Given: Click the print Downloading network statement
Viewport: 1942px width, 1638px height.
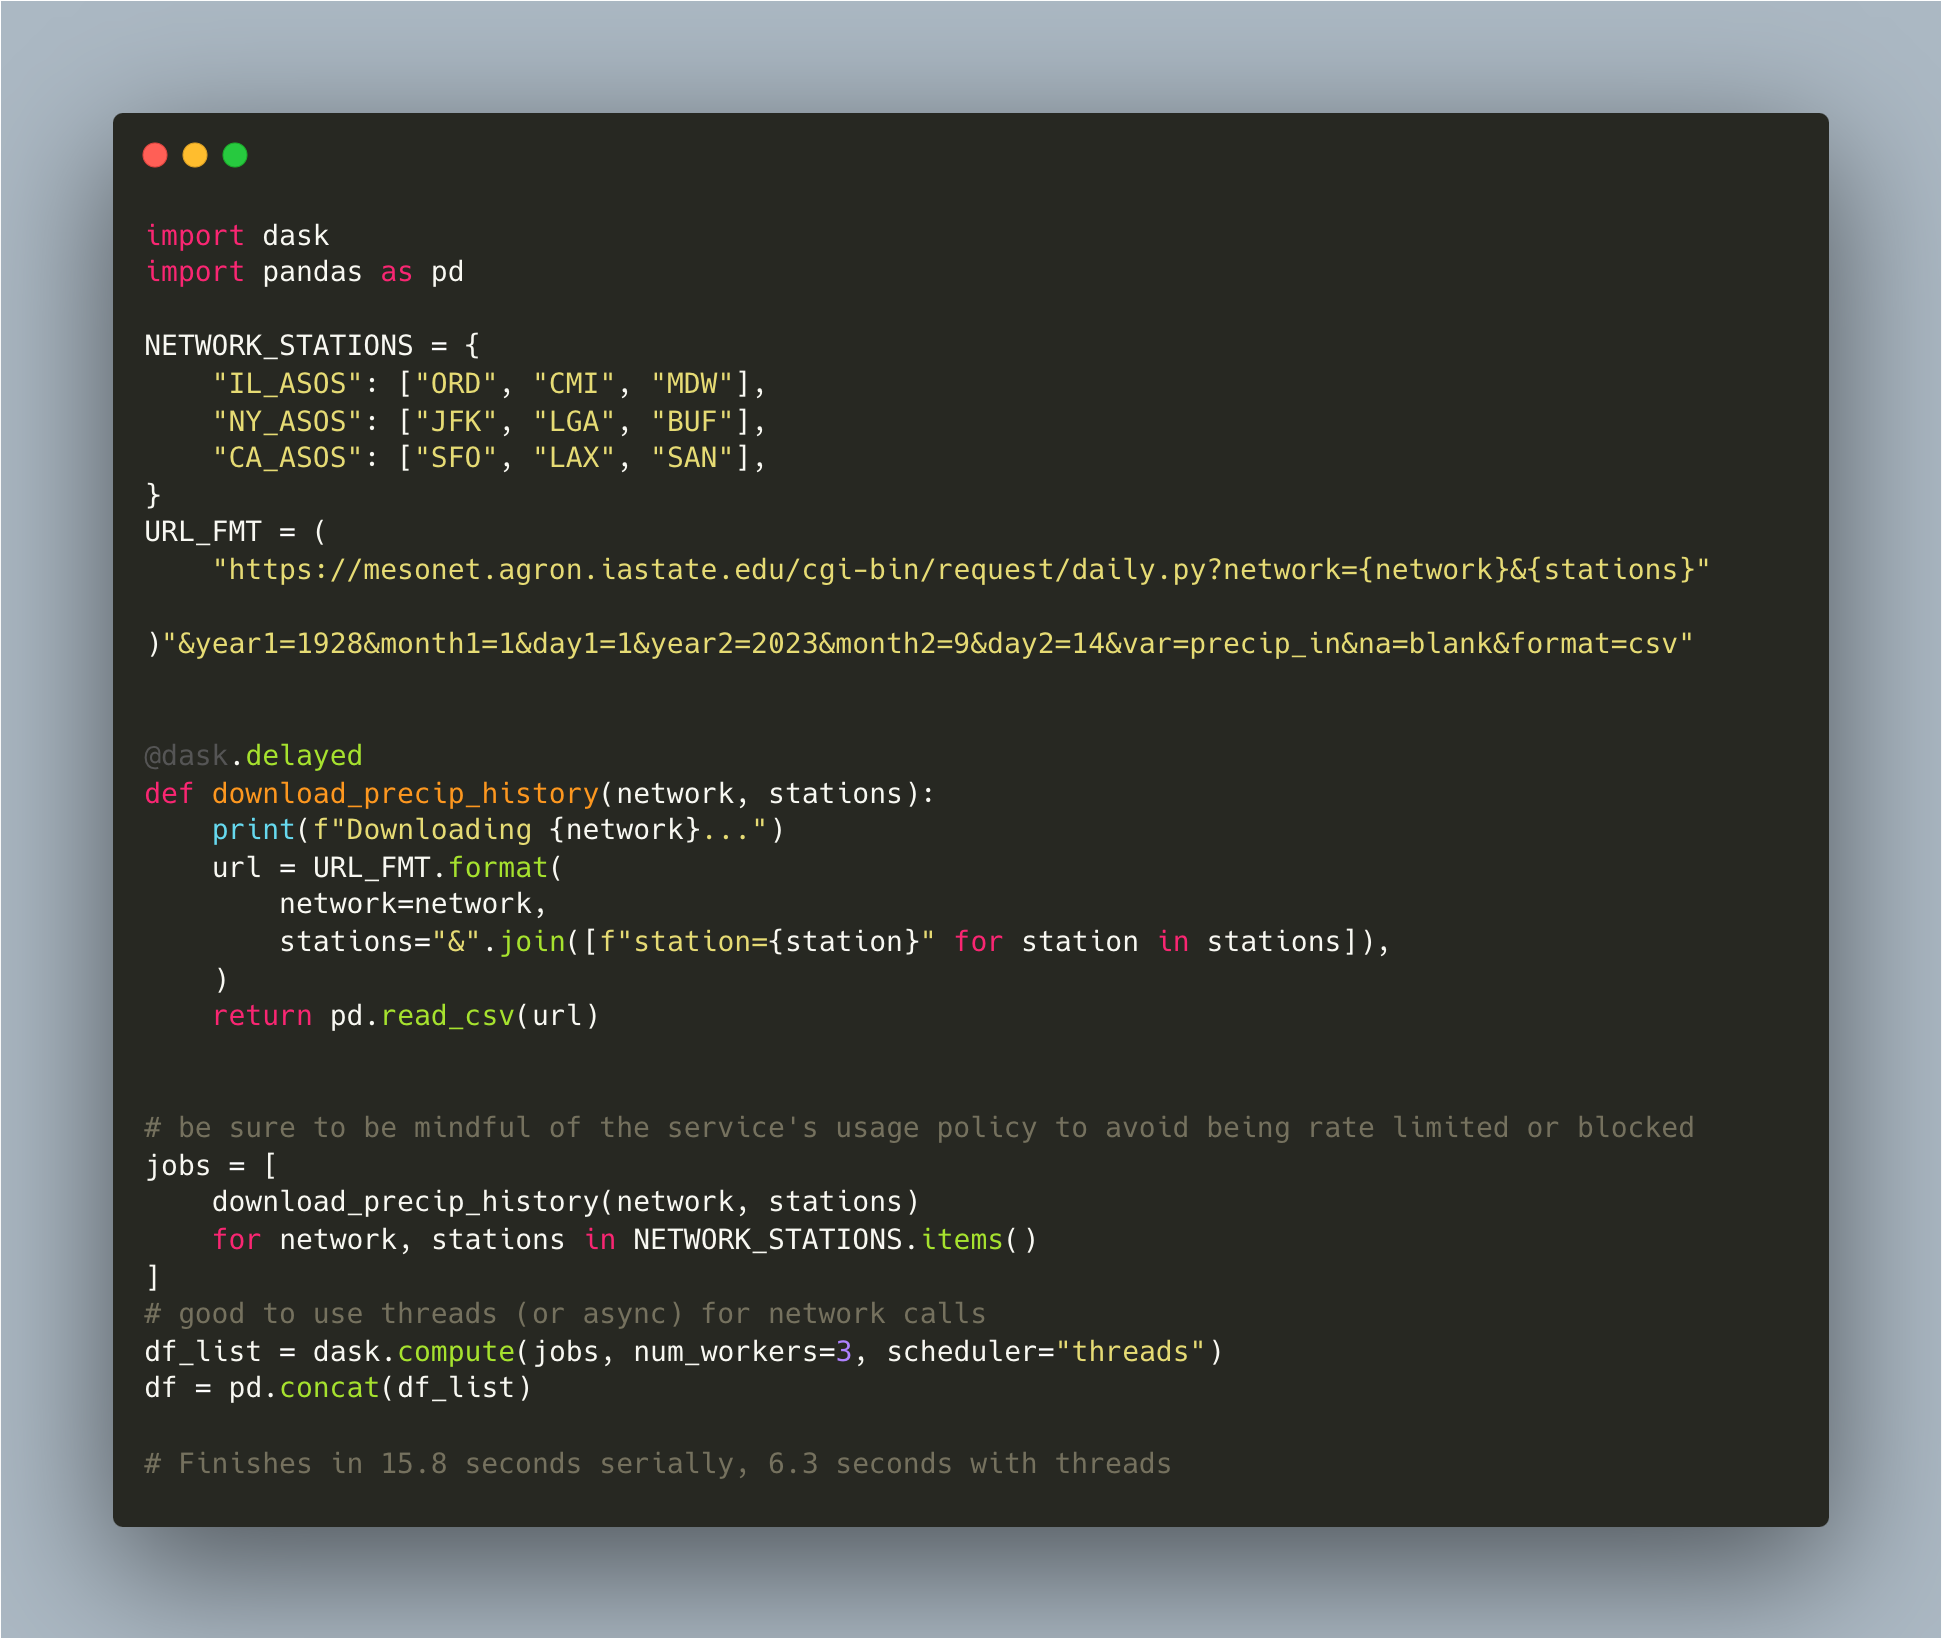Looking at the screenshot, I should point(497,830).
